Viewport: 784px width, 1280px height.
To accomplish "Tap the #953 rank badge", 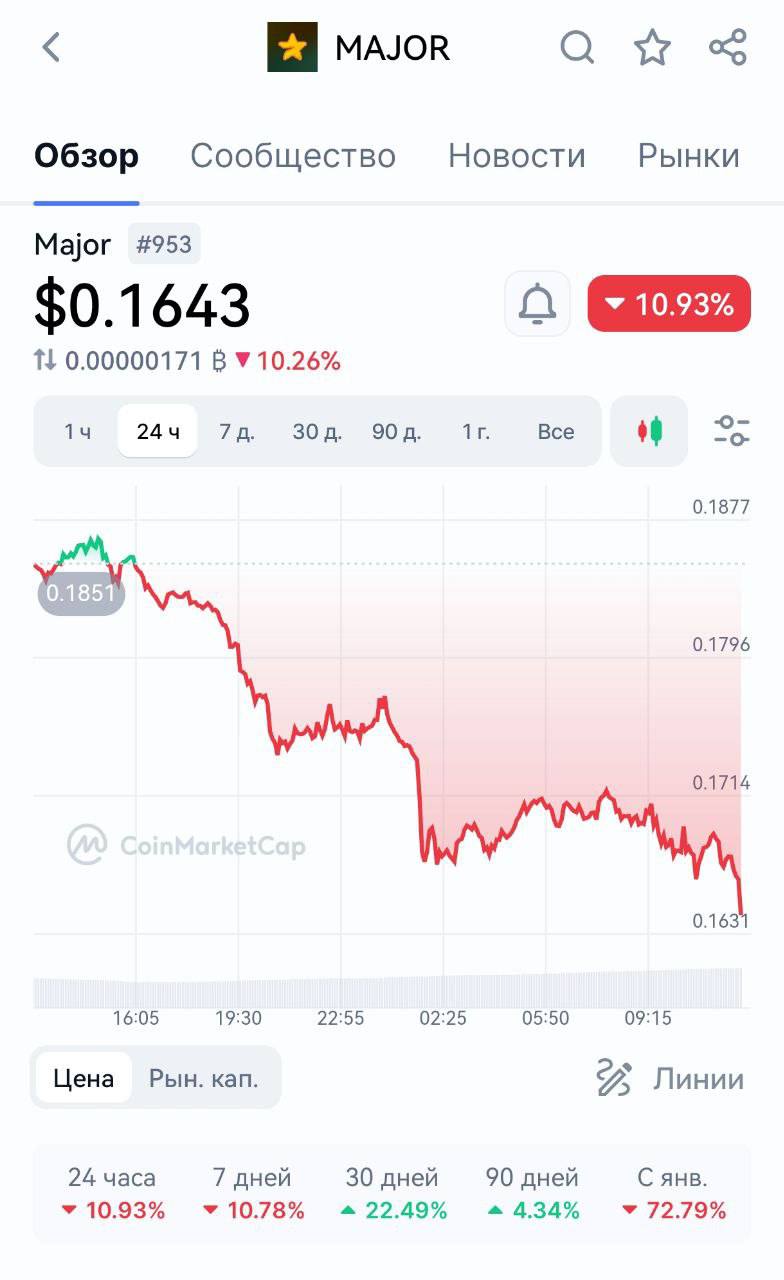I will pos(164,244).
